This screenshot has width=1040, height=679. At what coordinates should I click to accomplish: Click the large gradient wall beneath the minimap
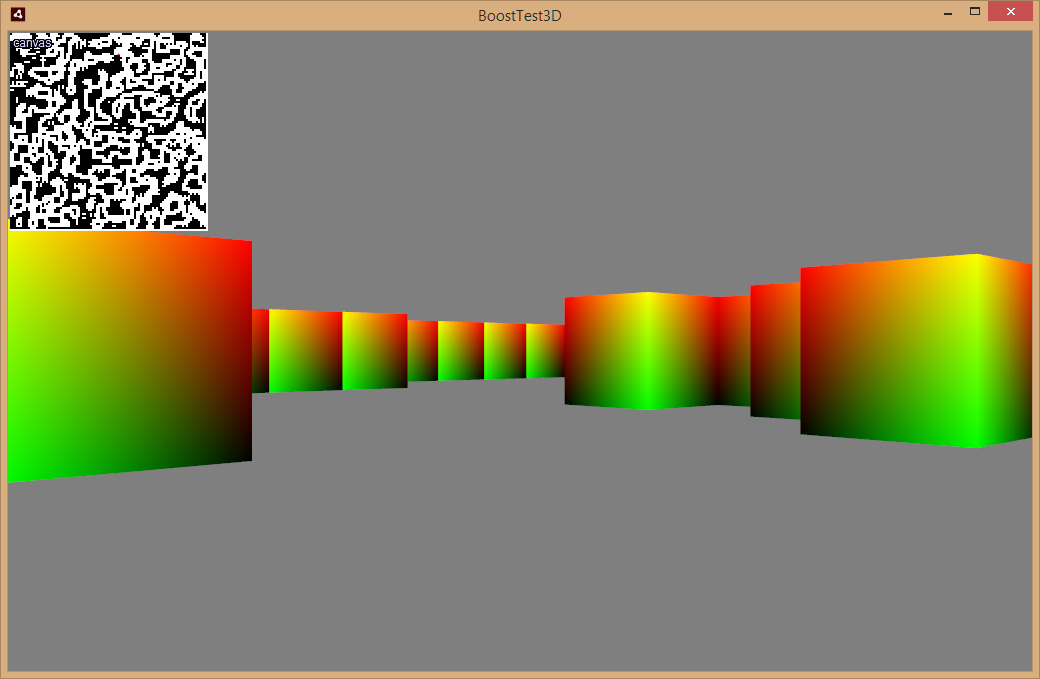(130, 355)
